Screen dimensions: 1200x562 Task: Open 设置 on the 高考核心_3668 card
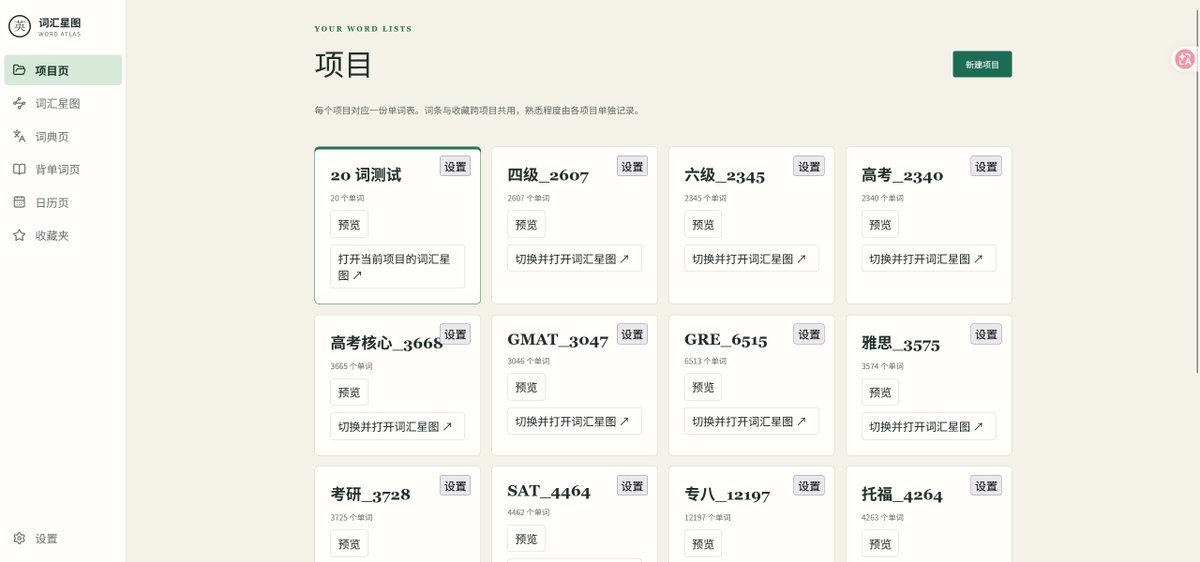tap(455, 334)
